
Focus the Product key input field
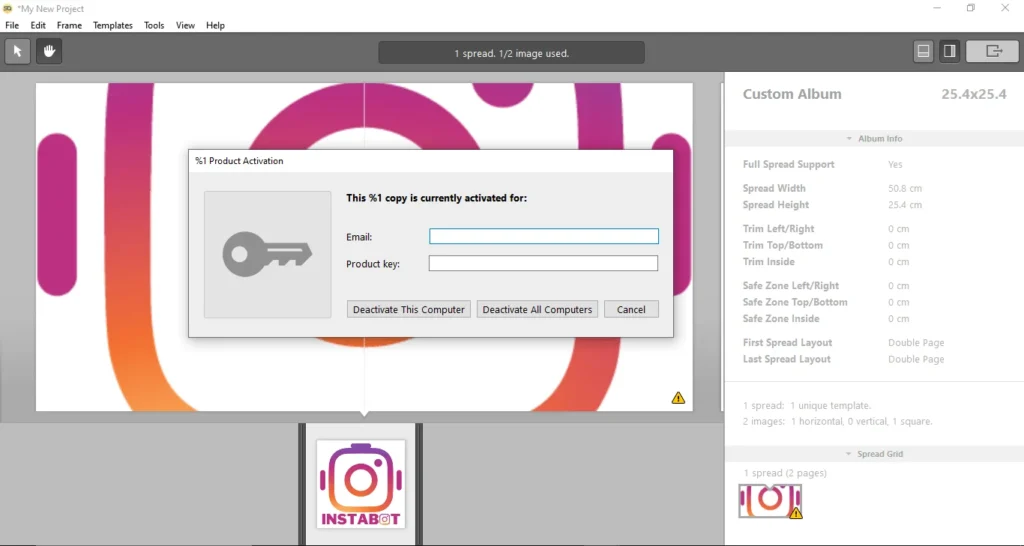pos(543,263)
